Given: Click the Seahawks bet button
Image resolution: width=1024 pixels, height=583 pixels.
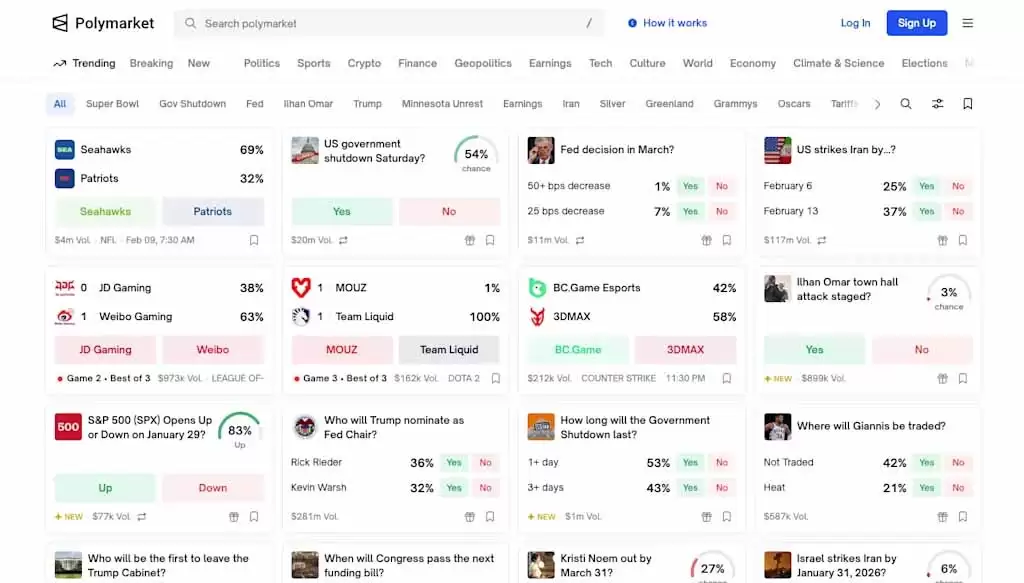Looking at the screenshot, I should (x=105, y=212).
